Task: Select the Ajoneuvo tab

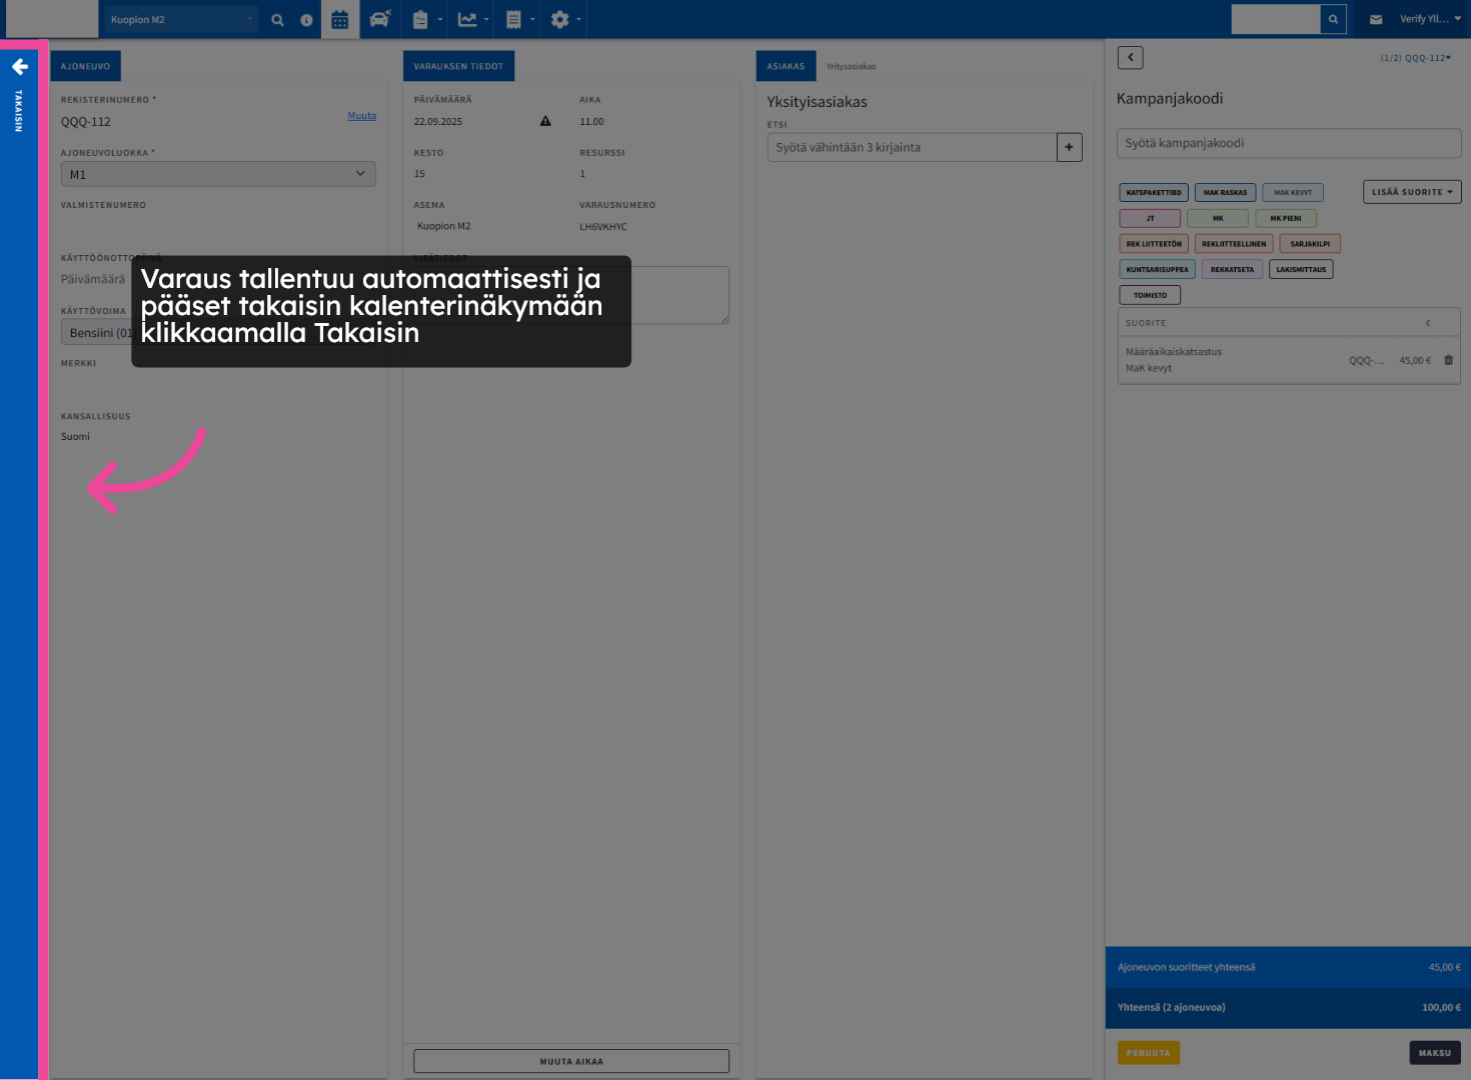Action: (85, 66)
